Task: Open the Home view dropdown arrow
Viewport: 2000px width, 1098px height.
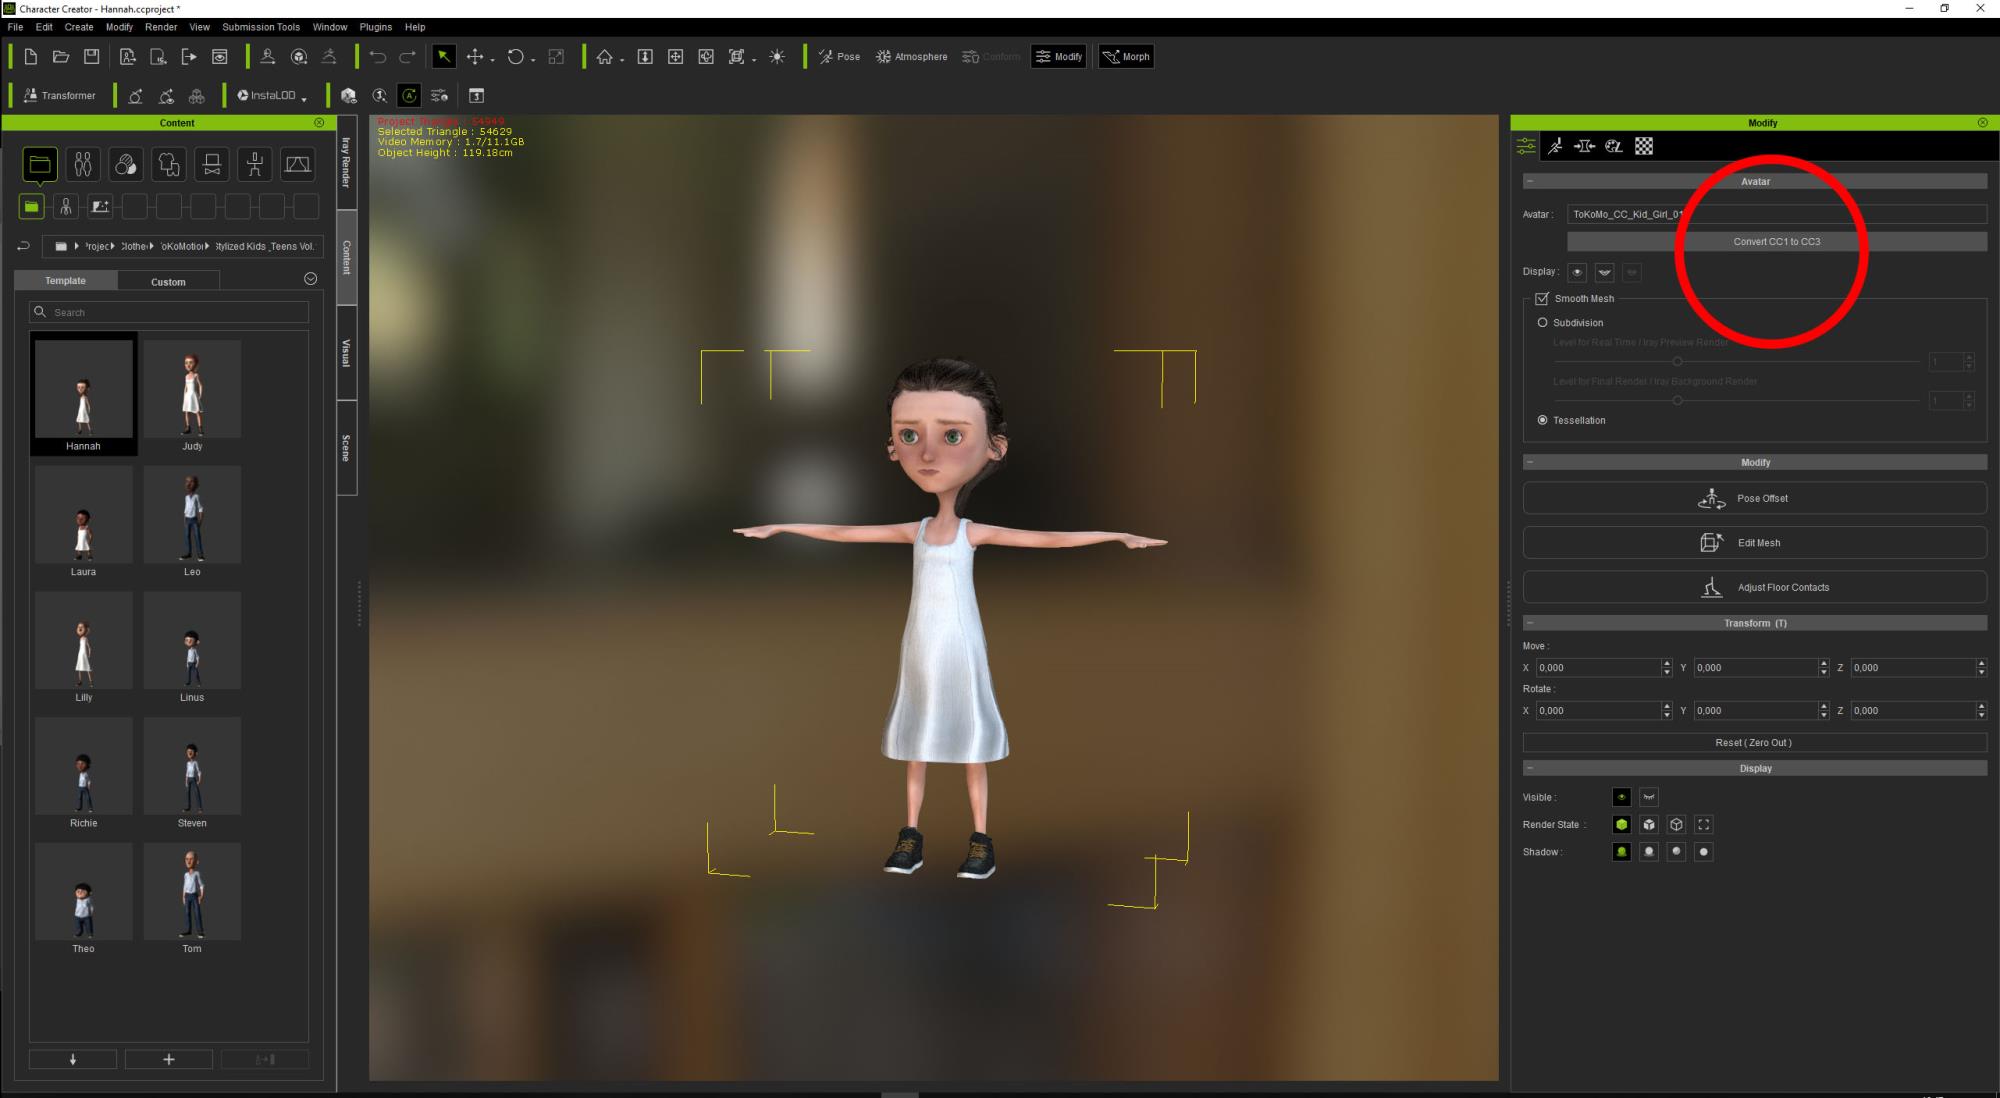Action: point(622,60)
